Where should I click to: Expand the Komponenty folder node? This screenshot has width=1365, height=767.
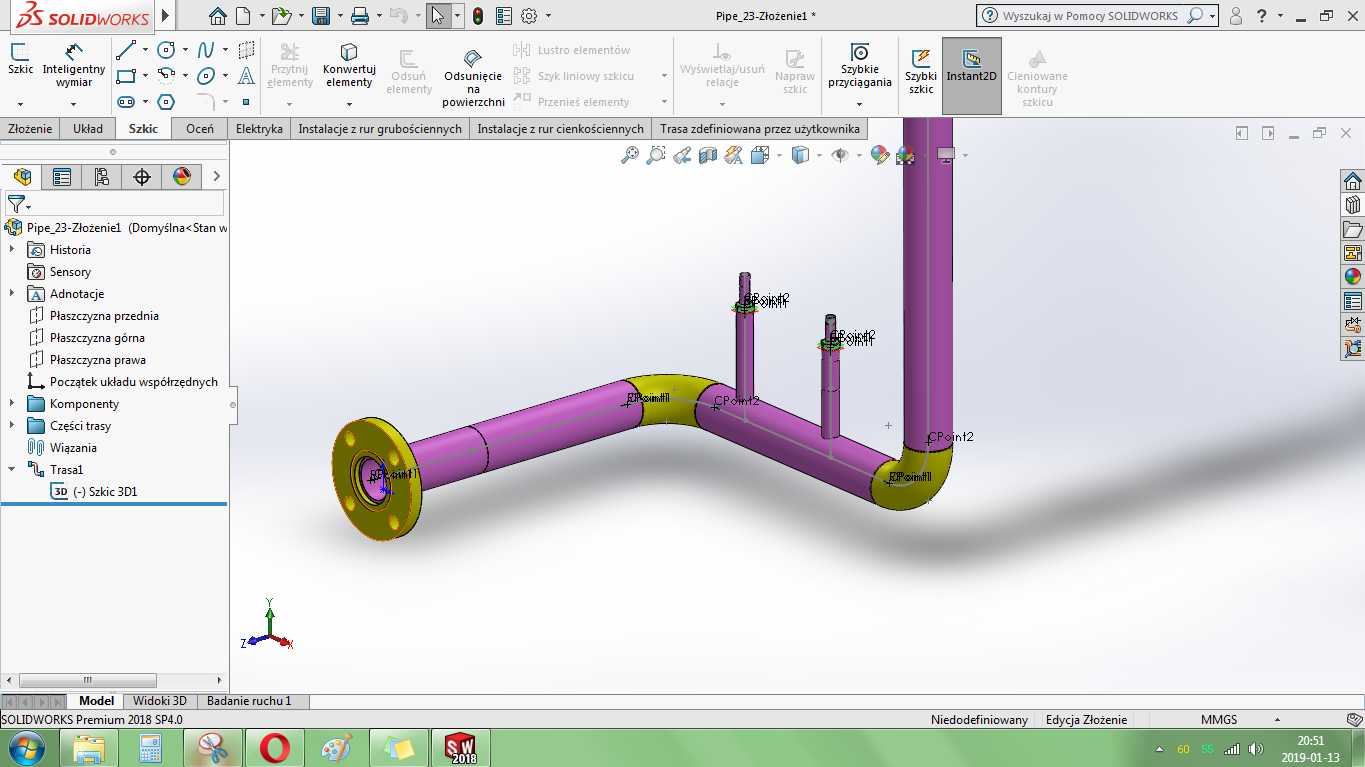(x=12, y=403)
